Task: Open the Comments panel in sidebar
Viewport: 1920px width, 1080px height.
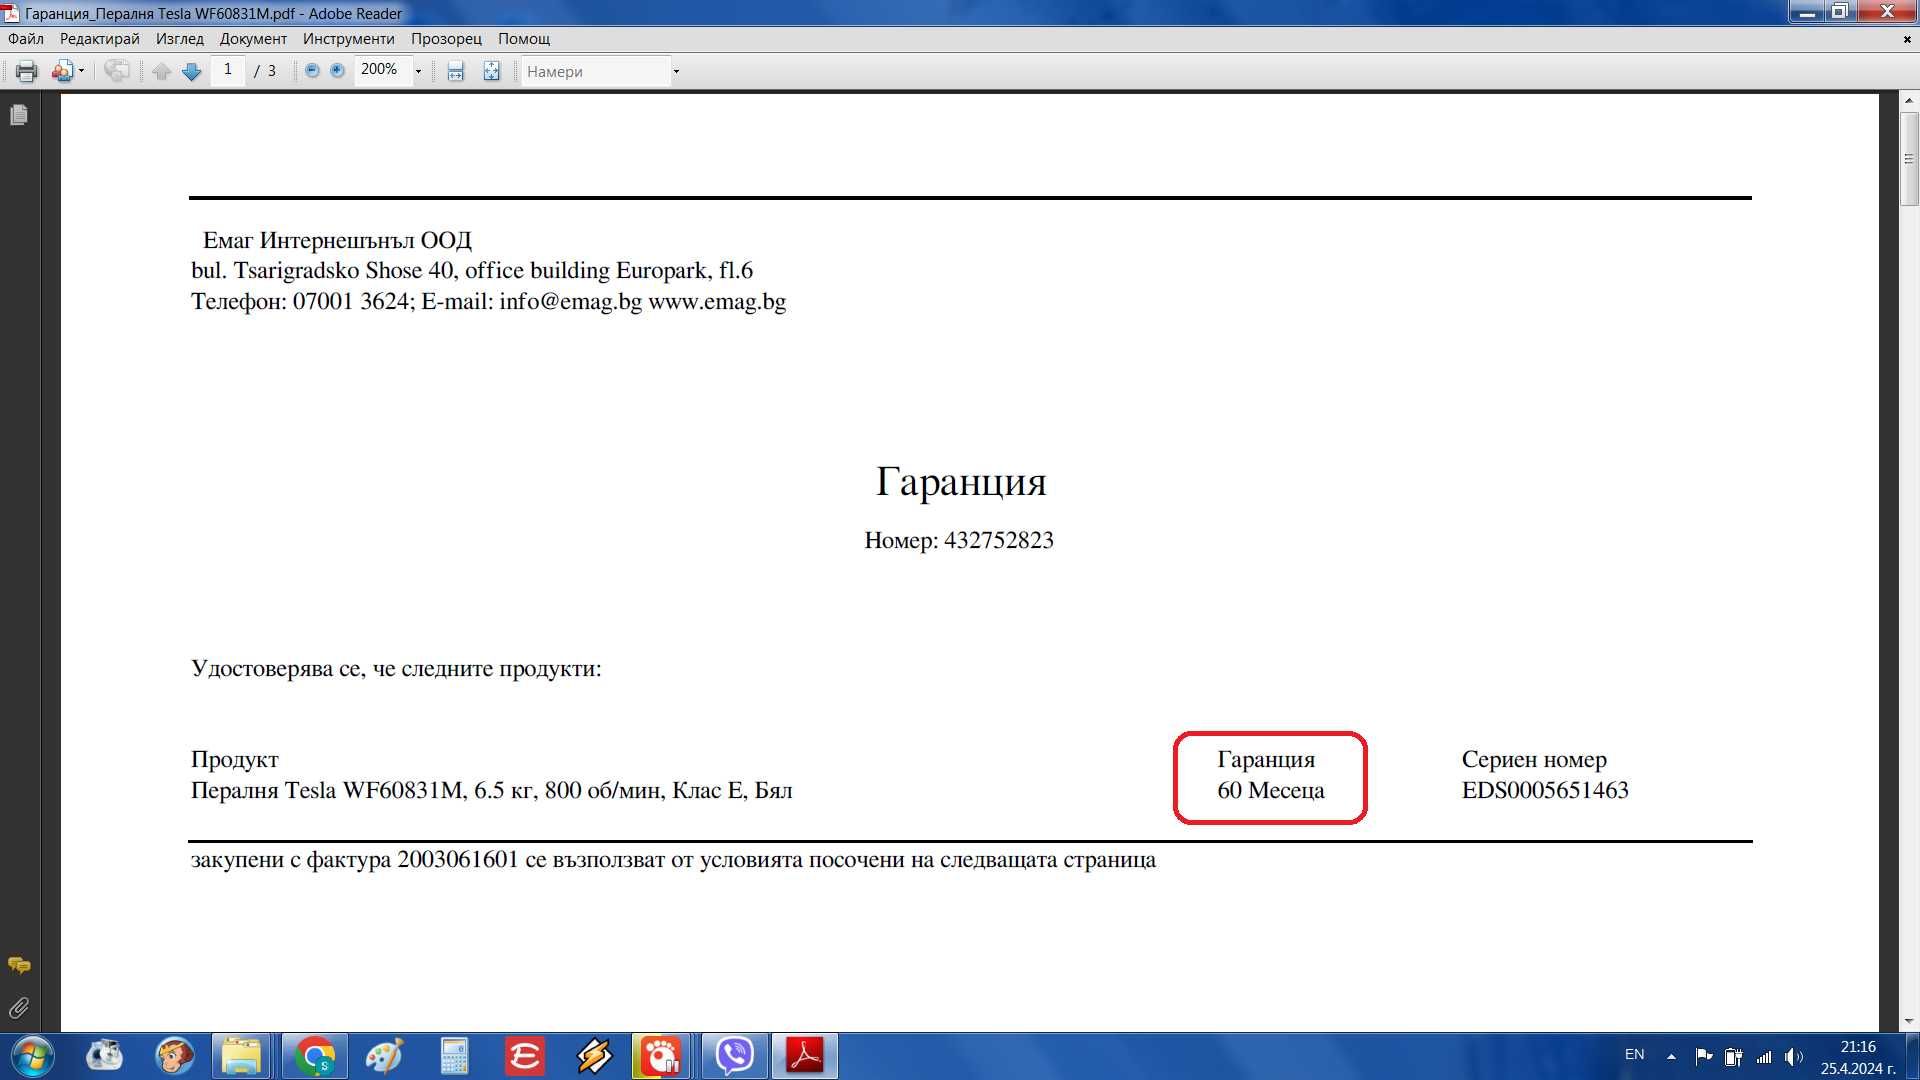Action: tap(19, 965)
